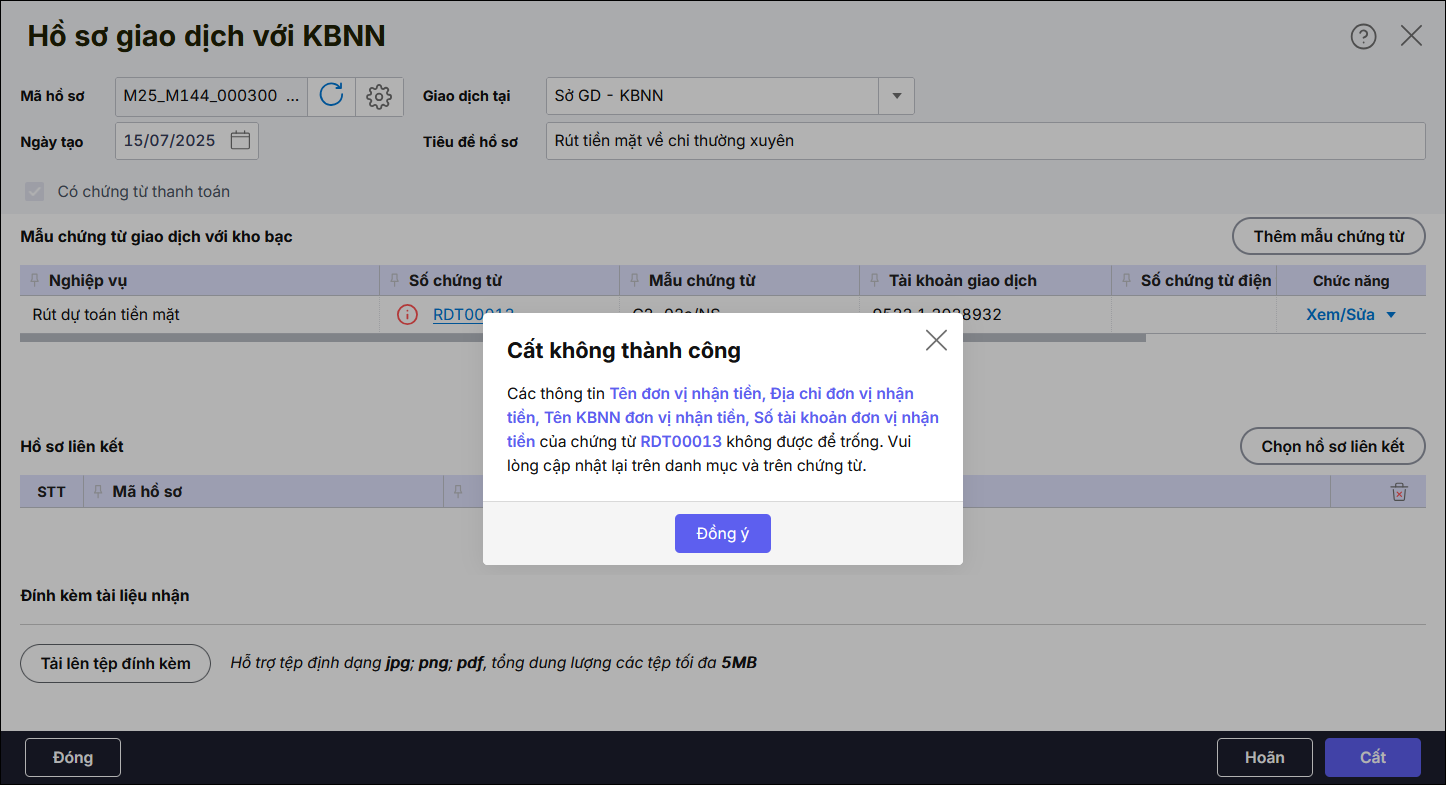The image size is (1446, 785).
Task: Click Chọn hồ sơ liên kết button
Action: (x=1332, y=446)
